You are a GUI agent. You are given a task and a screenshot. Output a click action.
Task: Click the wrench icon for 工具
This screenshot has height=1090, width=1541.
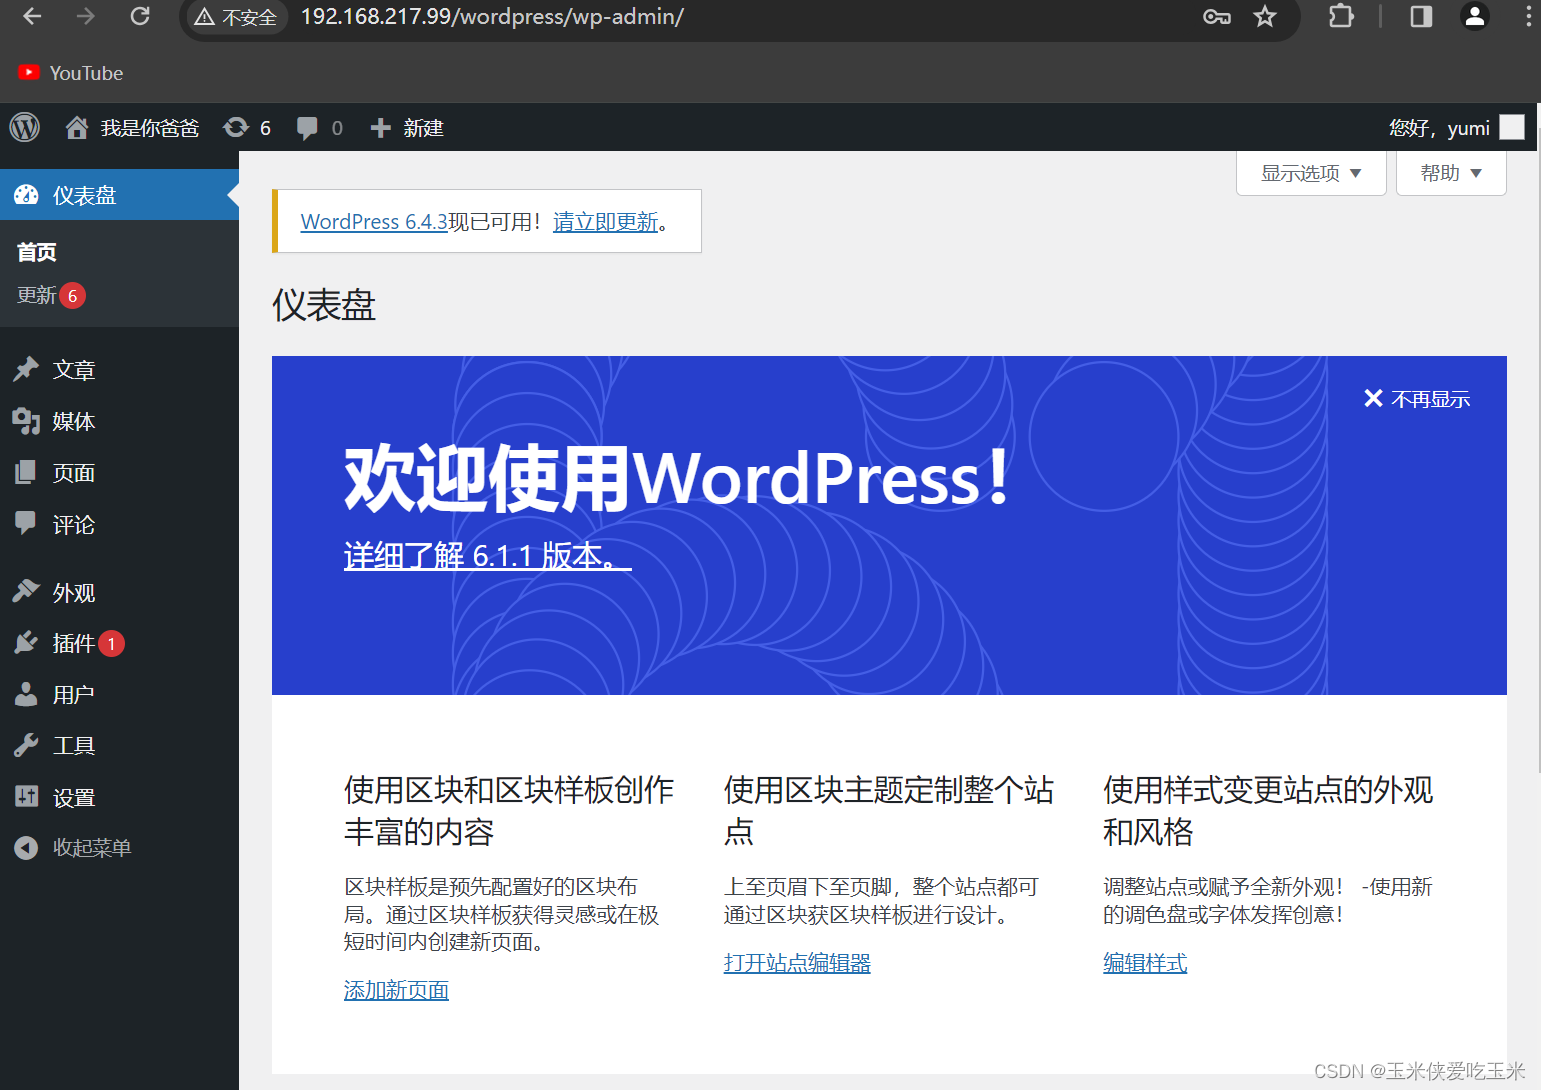pos(26,745)
